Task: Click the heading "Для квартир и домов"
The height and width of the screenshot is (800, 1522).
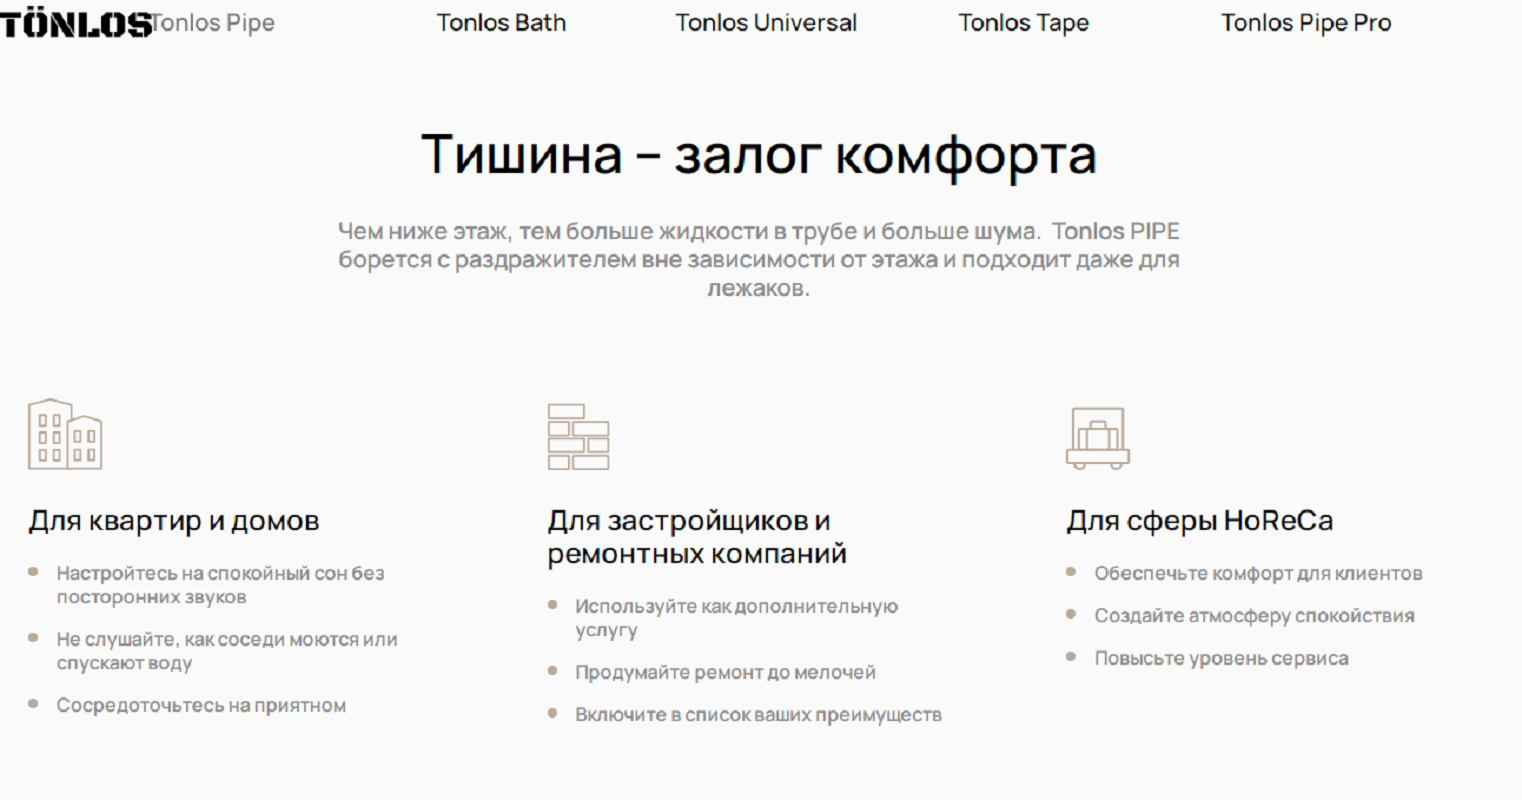Action: pos(174,521)
